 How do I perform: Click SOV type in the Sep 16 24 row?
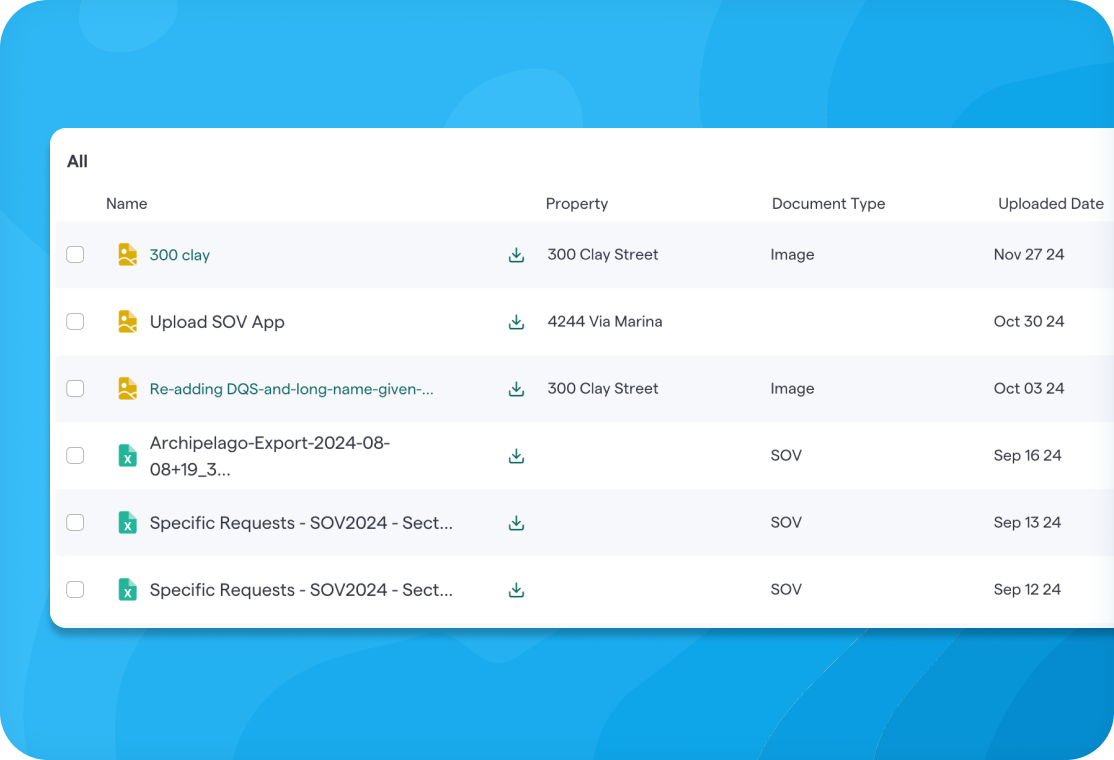click(786, 455)
